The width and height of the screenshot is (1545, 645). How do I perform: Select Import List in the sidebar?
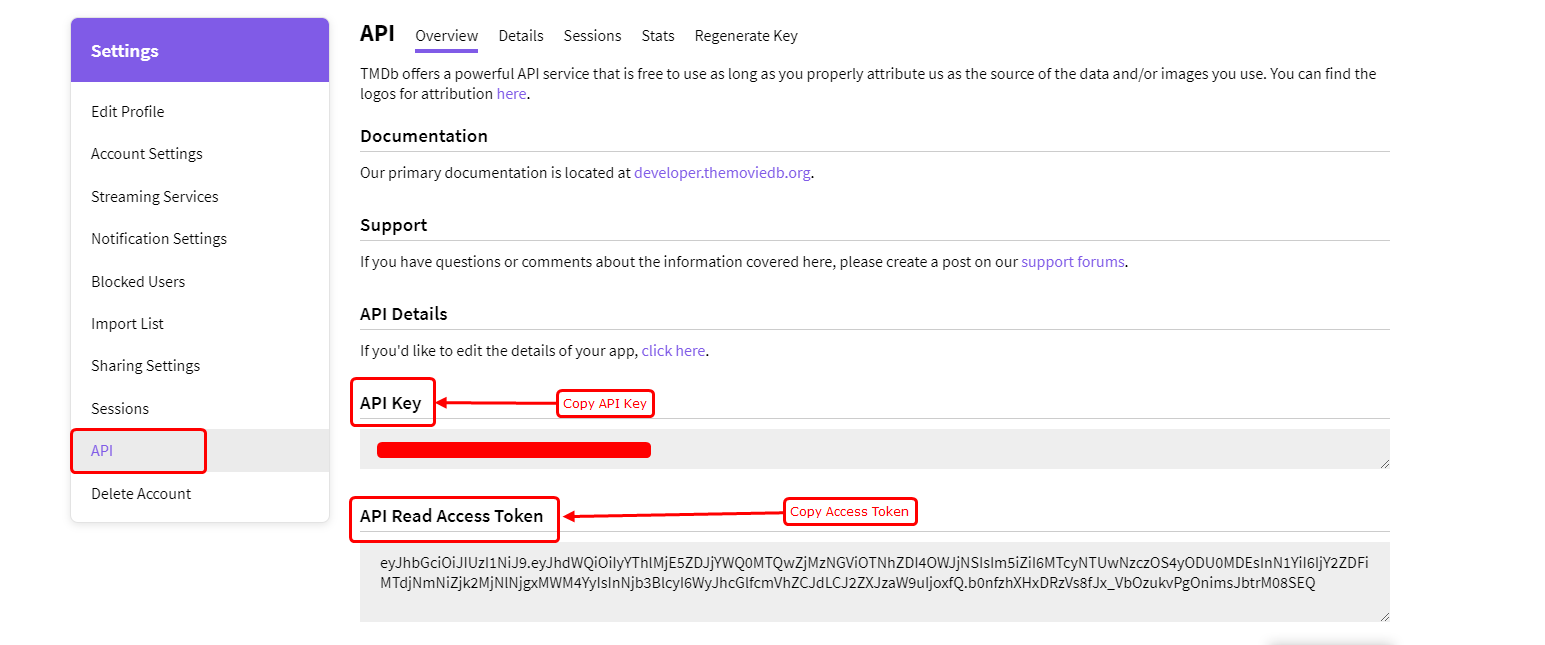point(127,324)
